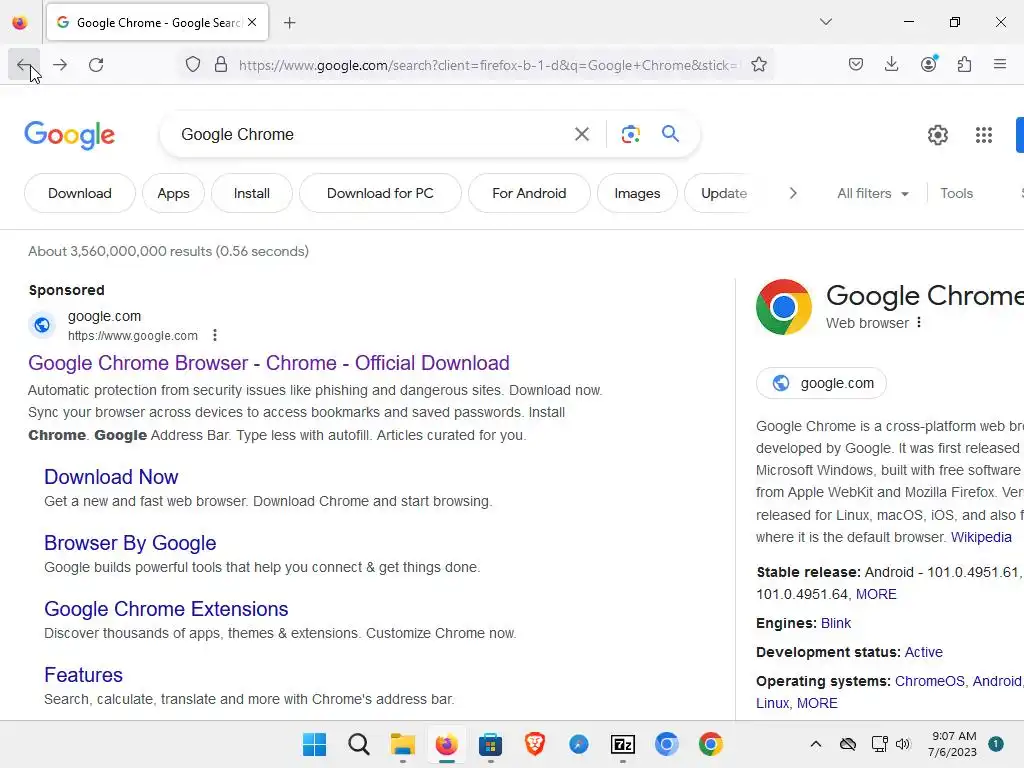
Task: Launch Brave browser from taskbar
Action: coord(535,744)
